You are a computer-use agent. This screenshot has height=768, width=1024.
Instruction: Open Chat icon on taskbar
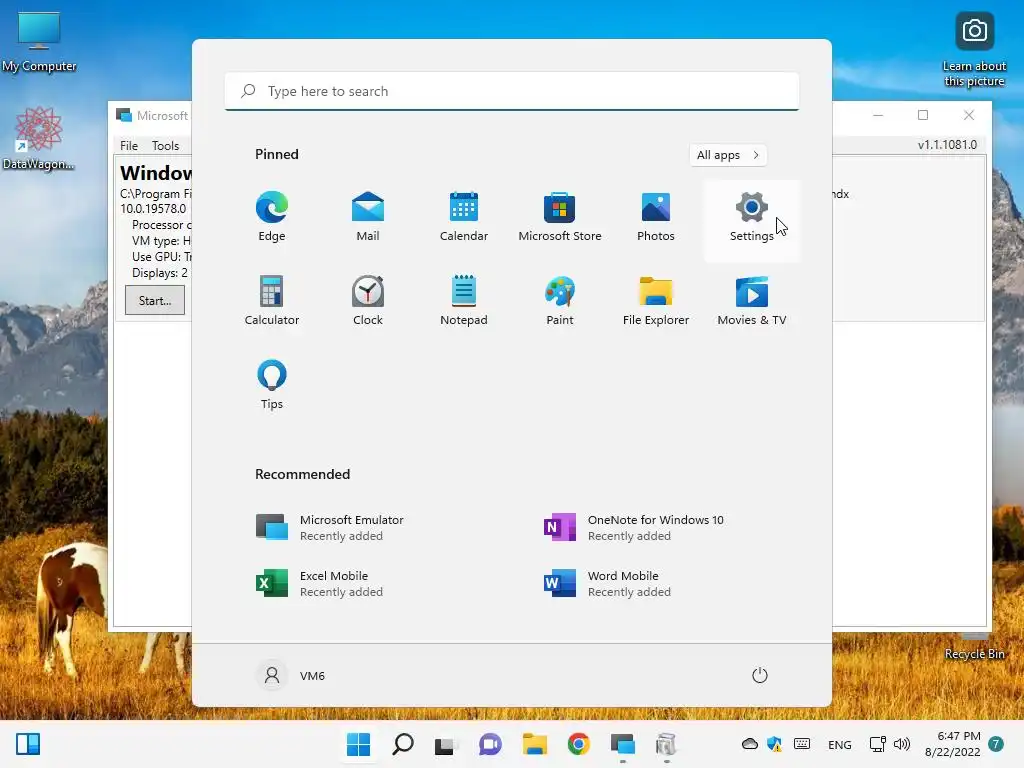tap(490, 744)
